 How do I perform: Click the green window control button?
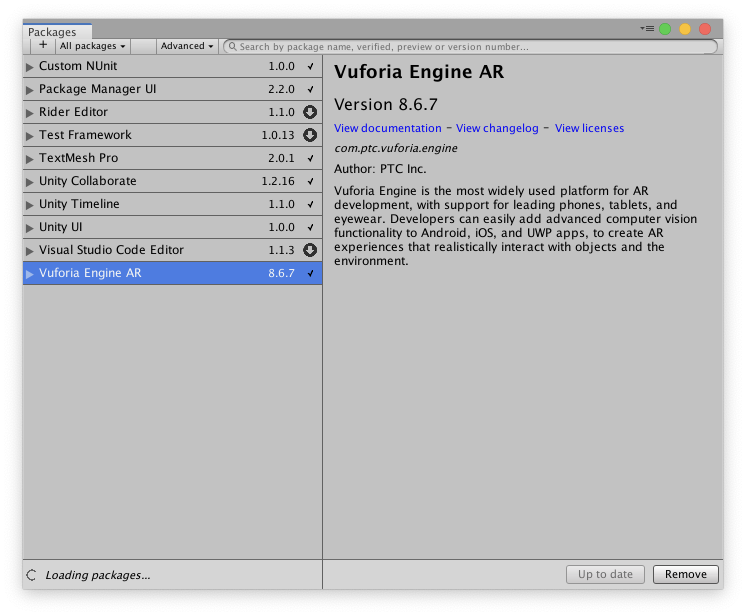[x=665, y=29]
